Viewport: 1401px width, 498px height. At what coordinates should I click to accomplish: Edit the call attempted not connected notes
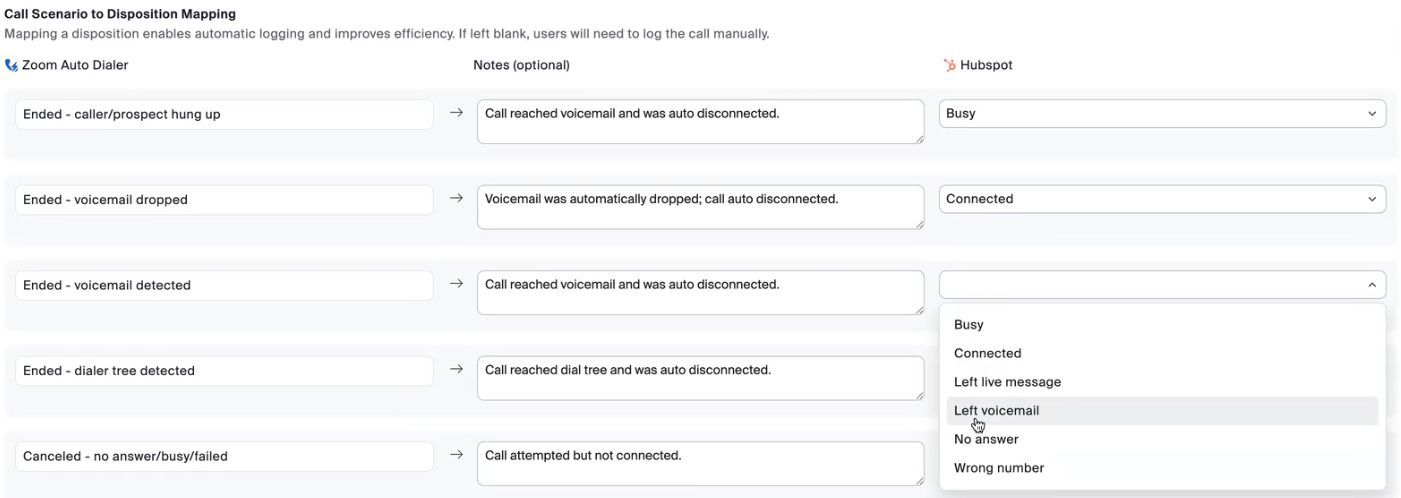tap(700, 463)
